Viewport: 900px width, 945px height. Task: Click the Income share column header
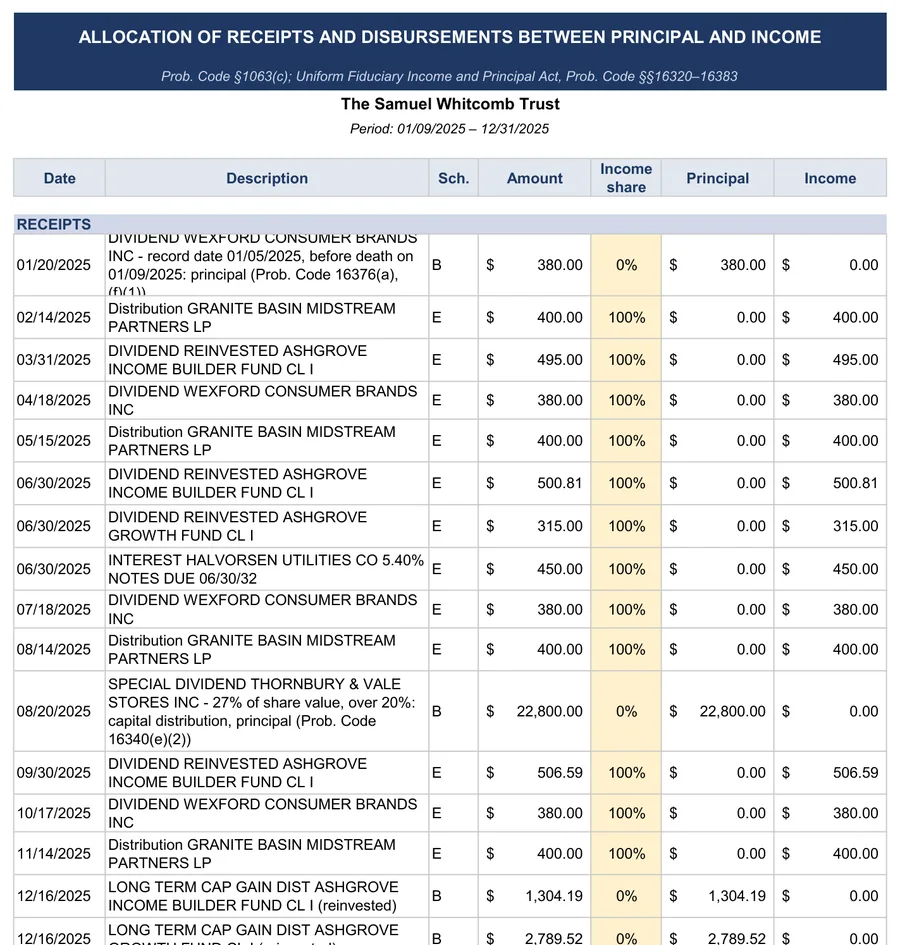[x=626, y=178]
